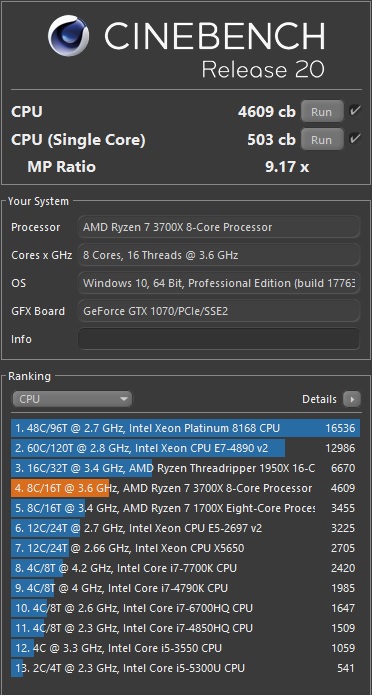
Task: Select the Core i7-7700K ranking entry
Action: tap(186, 568)
